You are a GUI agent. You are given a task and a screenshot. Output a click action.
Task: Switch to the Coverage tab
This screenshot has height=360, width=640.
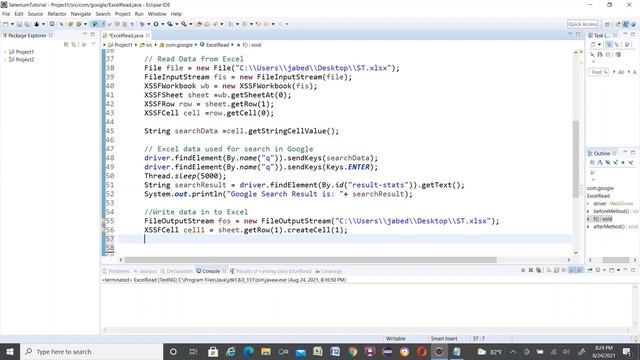click(329, 271)
